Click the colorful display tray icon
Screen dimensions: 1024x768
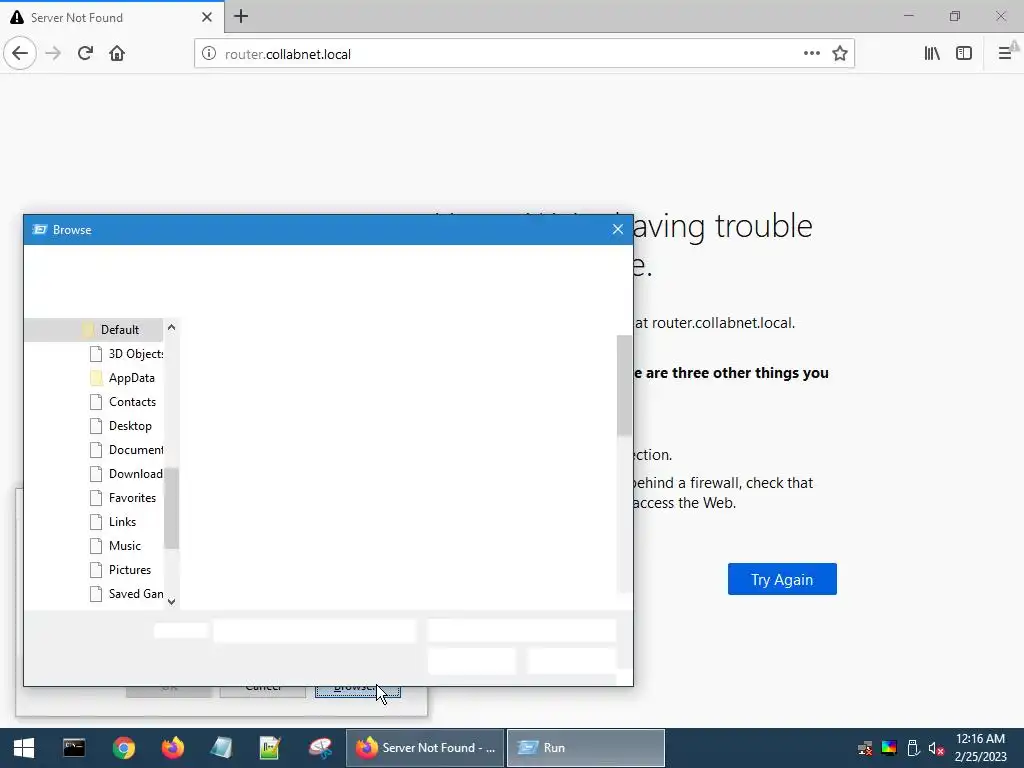(x=889, y=748)
